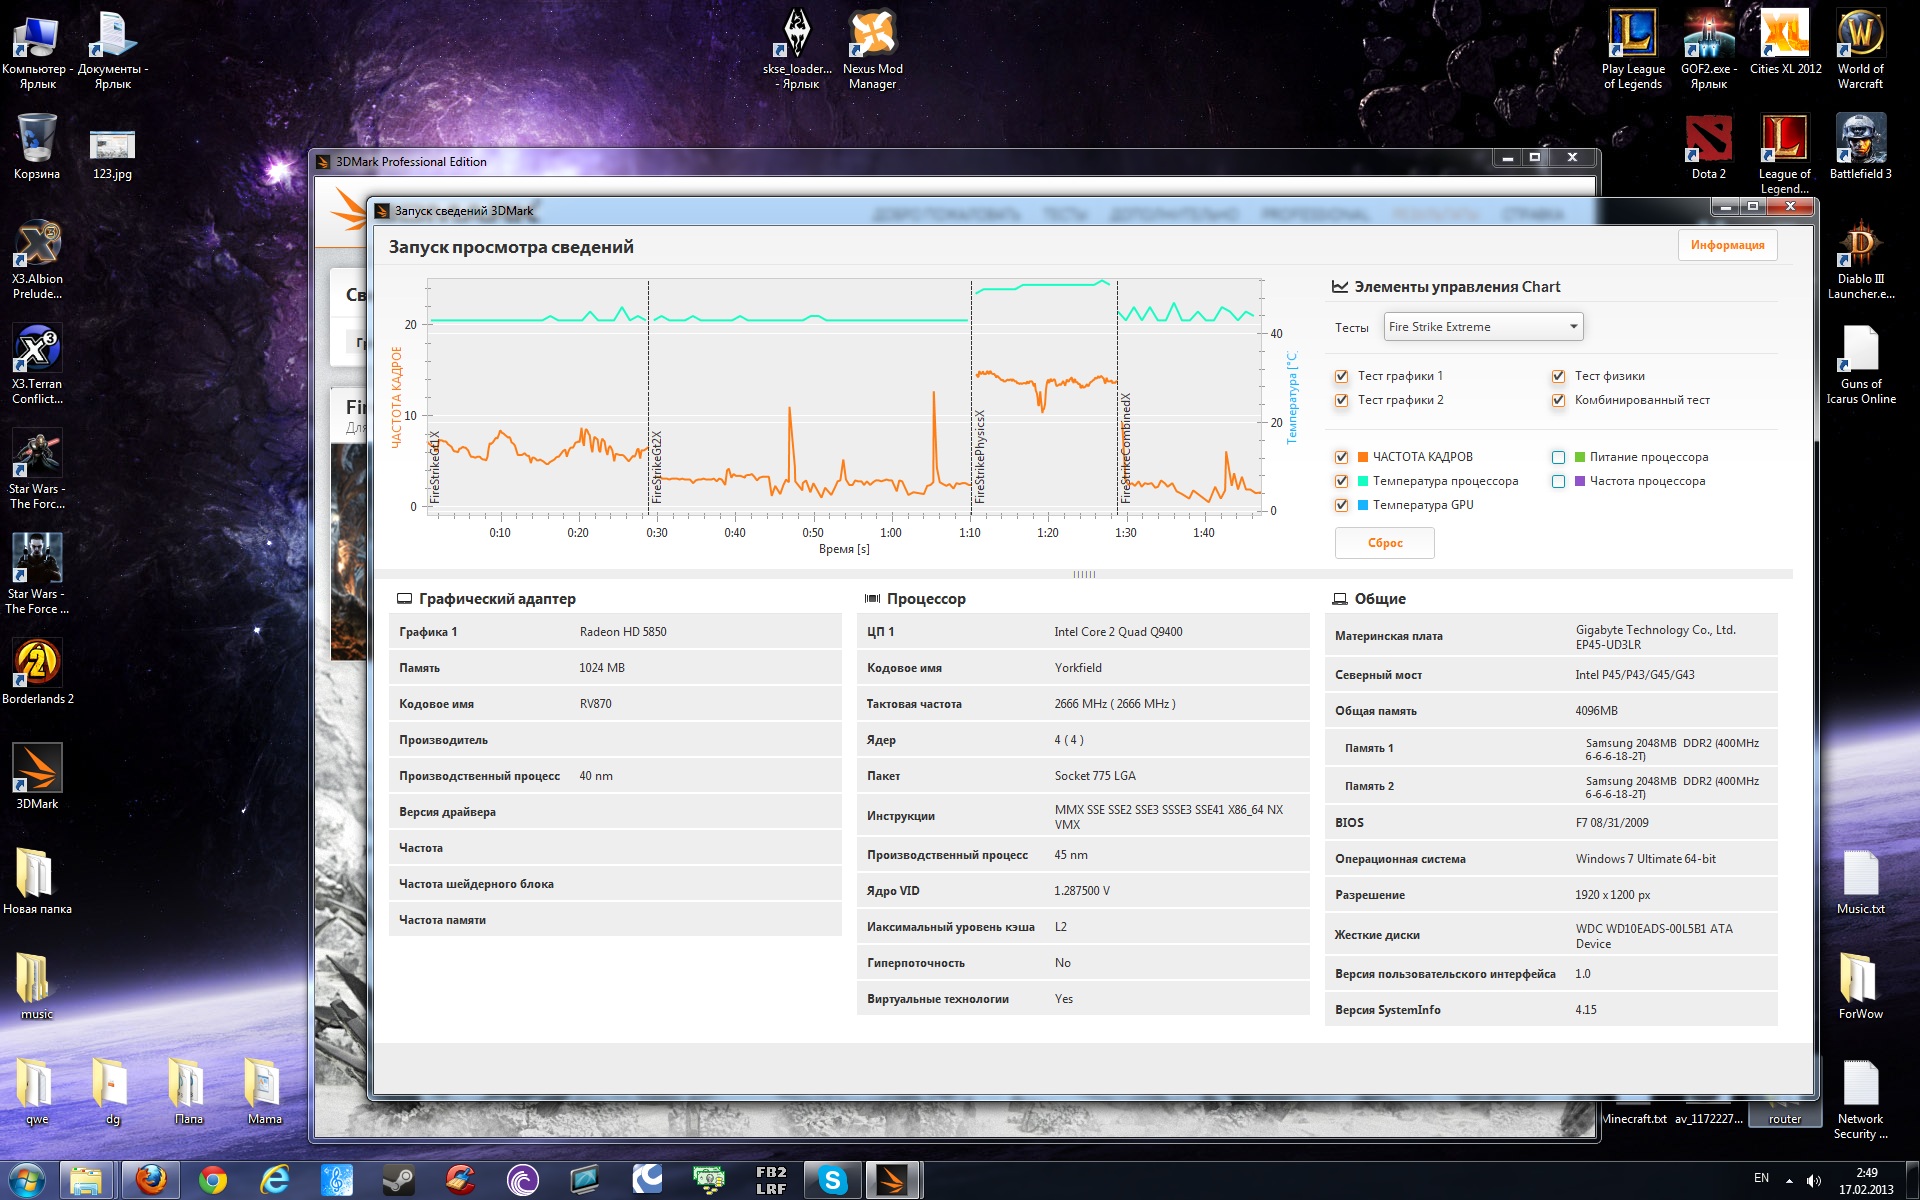This screenshot has width=1920, height=1200.
Task: Select the X3 Albion Prelude shortcut
Action: (x=37, y=260)
